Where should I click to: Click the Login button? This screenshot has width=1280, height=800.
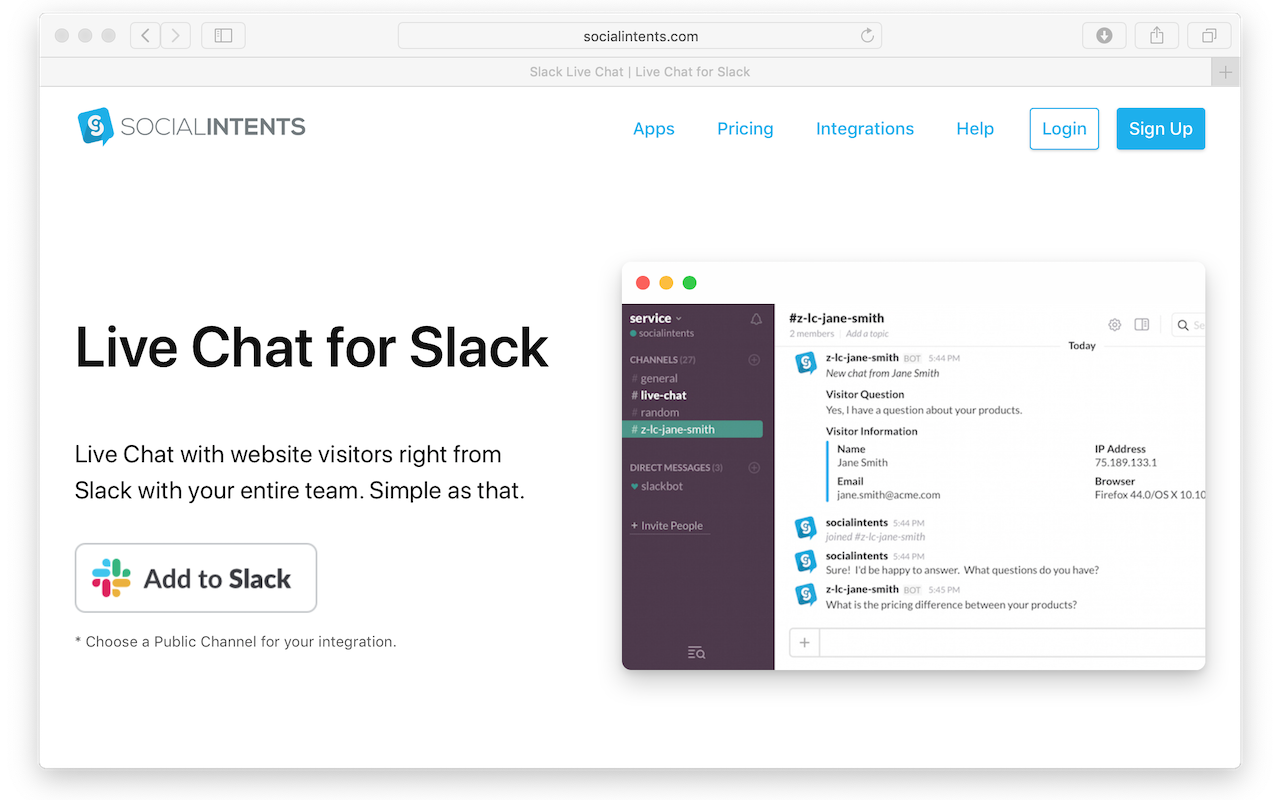point(1064,128)
